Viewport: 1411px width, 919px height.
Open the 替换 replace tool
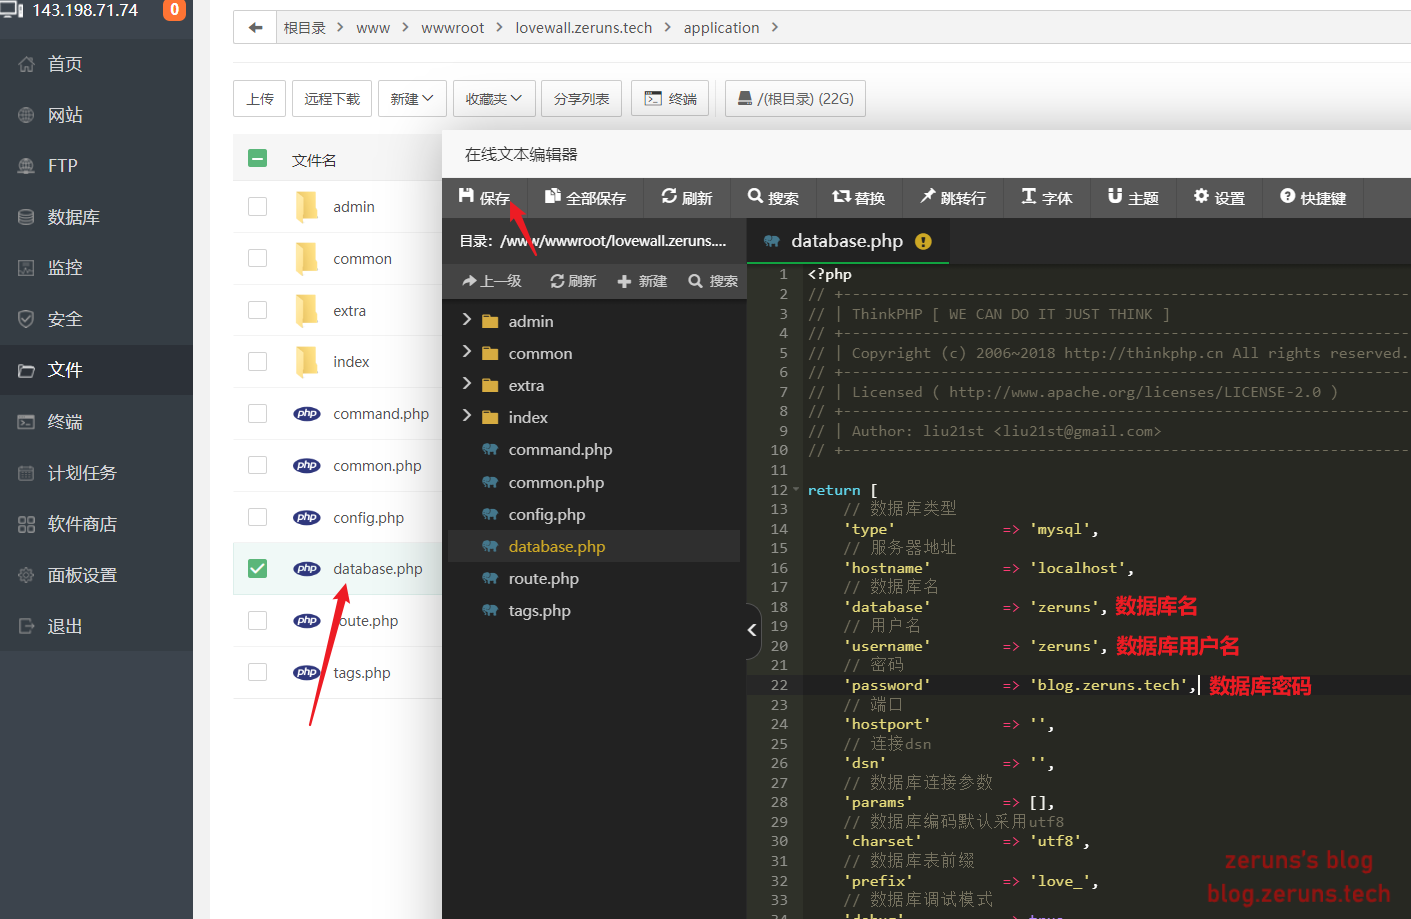[859, 198]
